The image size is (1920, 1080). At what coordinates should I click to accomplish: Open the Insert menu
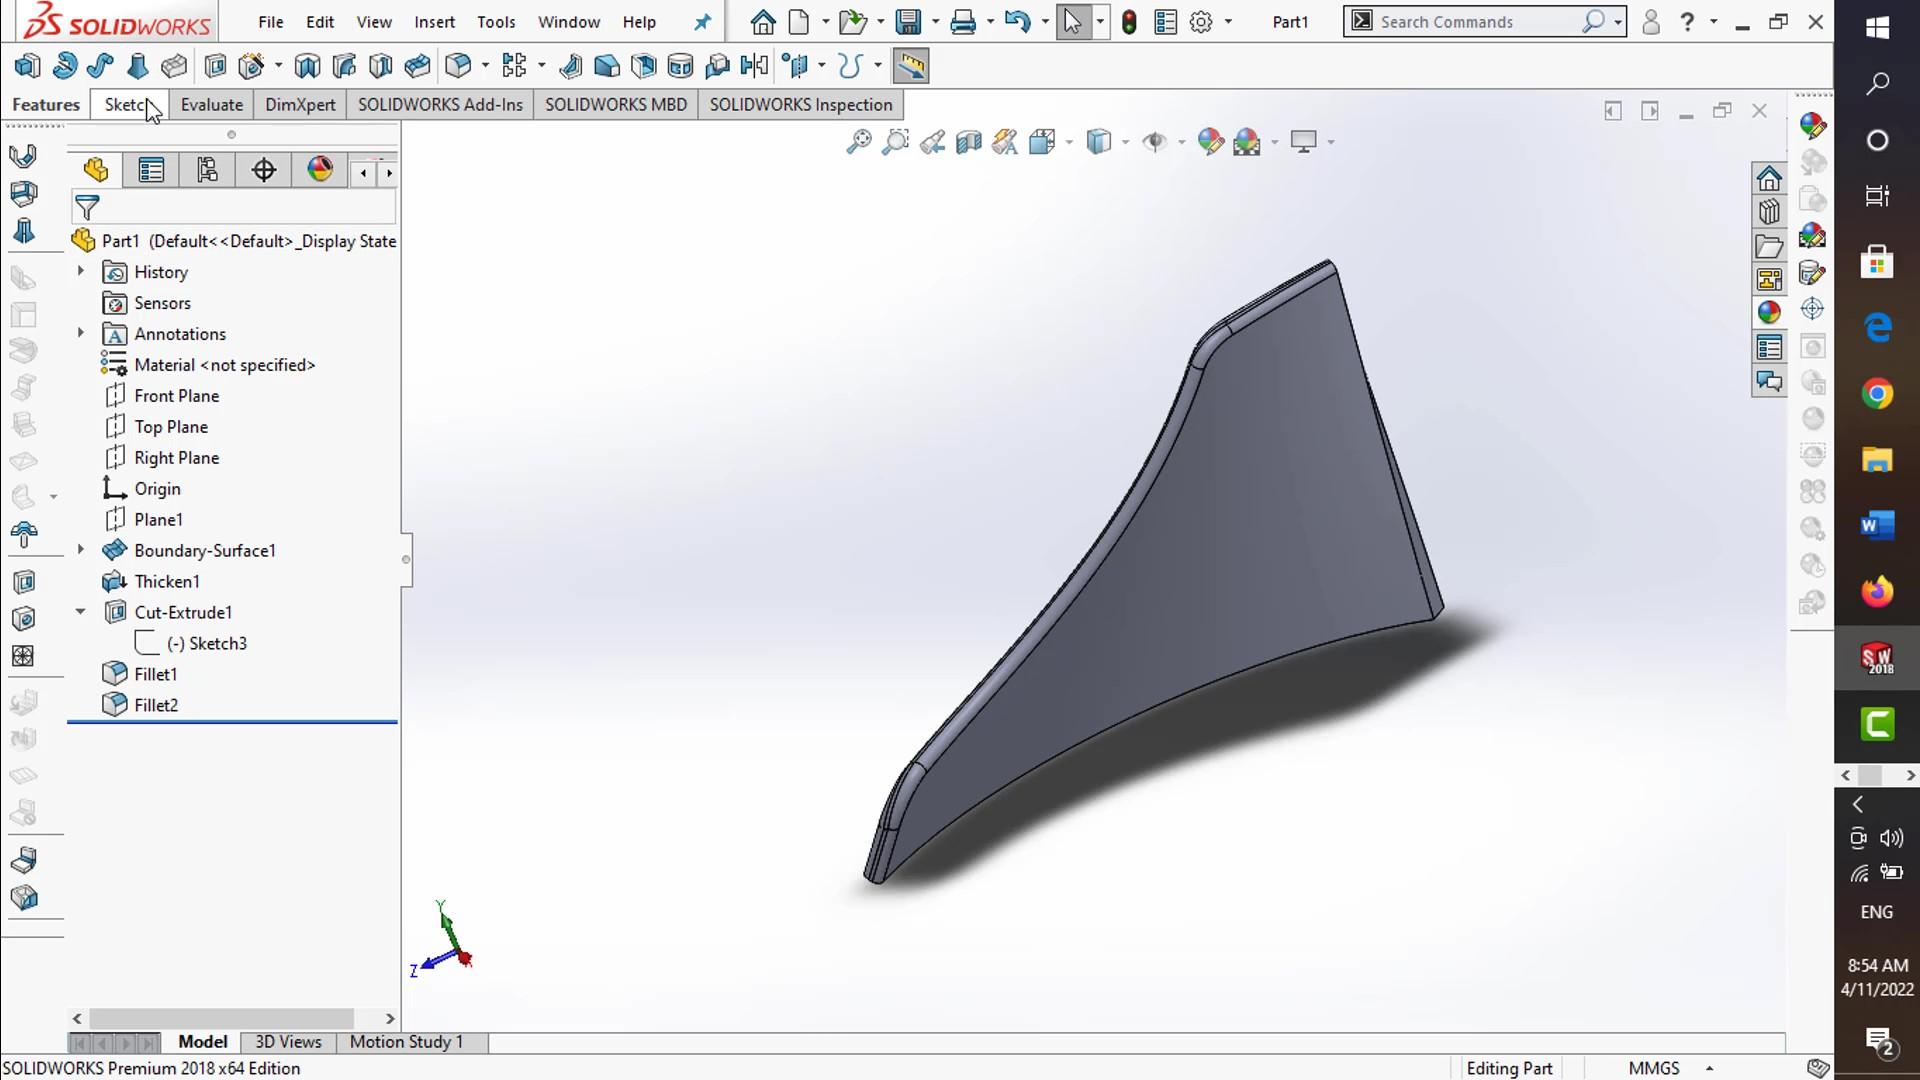(x=434, y=22)
